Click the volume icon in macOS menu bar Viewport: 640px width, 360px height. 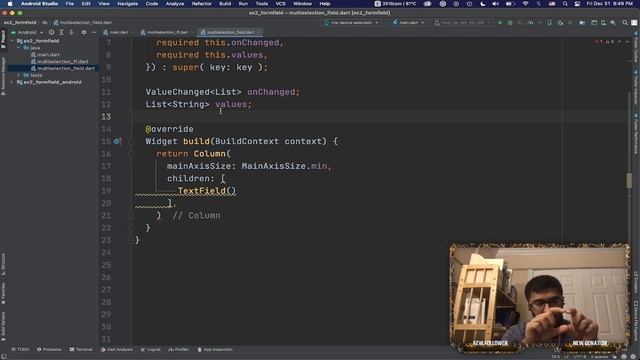[495, 4]
